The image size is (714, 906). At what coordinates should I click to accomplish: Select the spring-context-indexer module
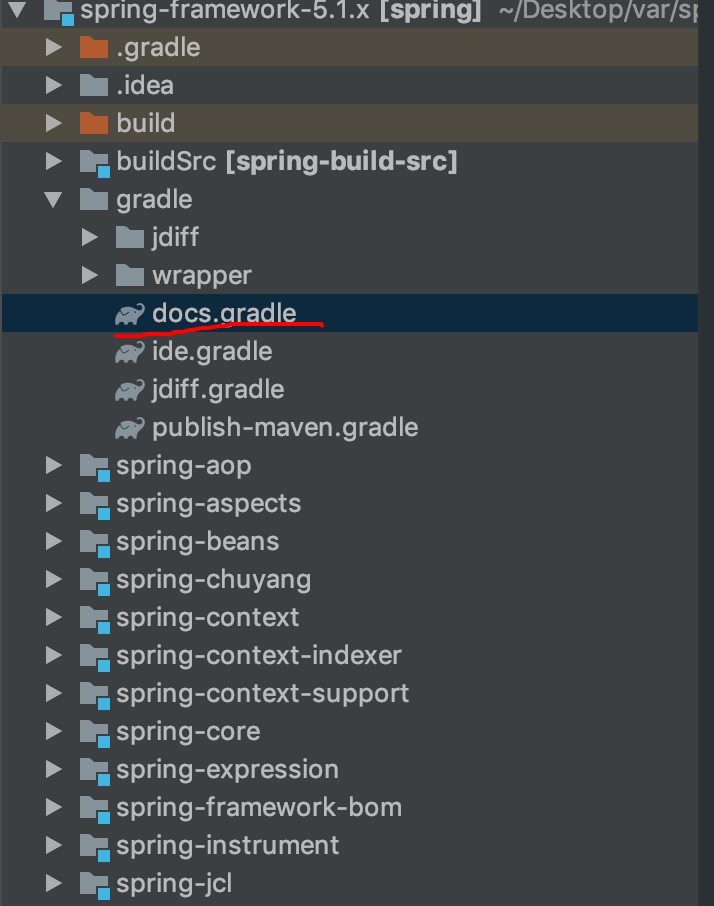(x=258, y=655)
